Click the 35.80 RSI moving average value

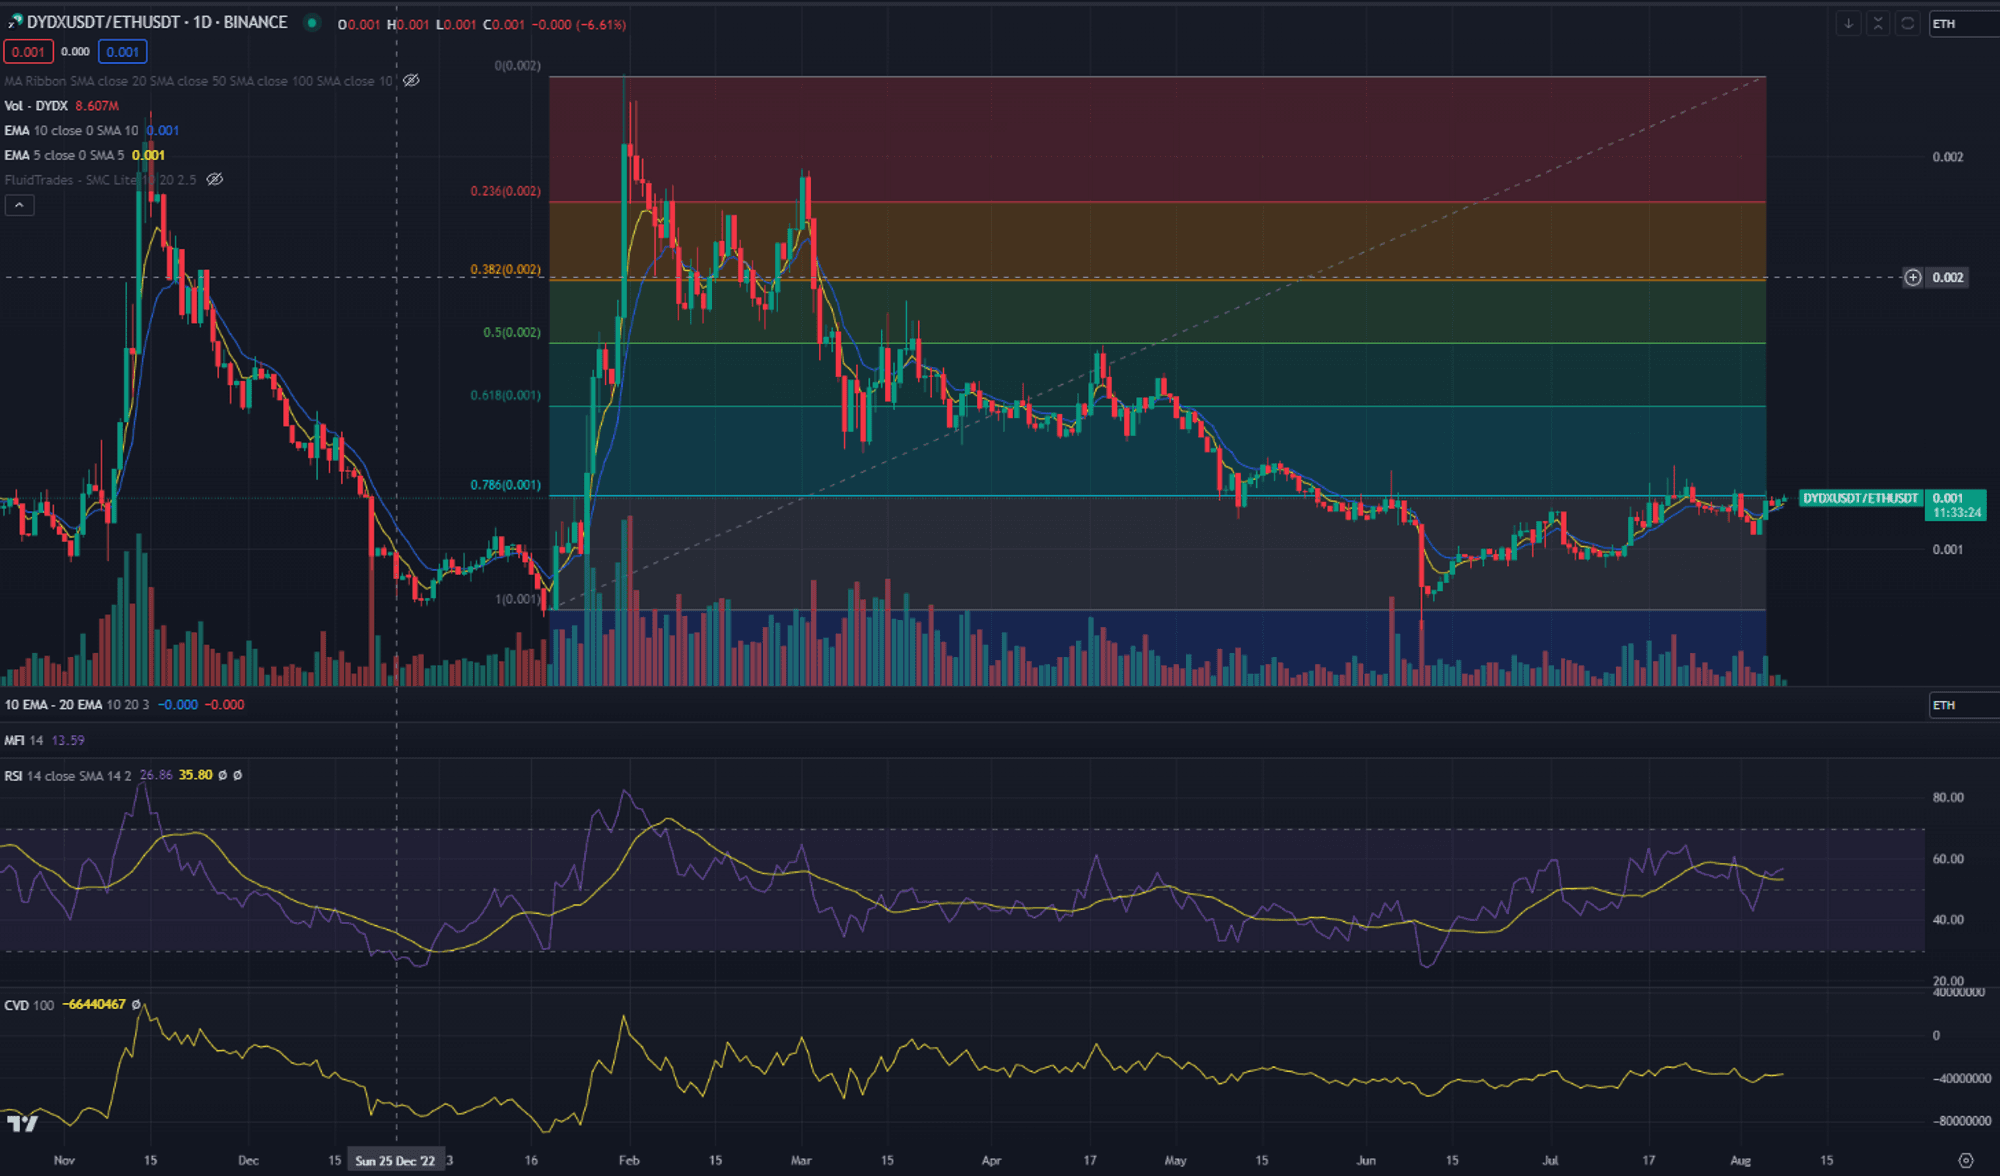[x=195, y=775]
